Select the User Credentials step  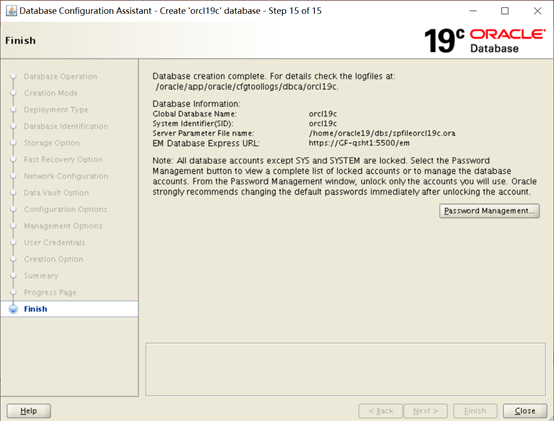(54, 243)
